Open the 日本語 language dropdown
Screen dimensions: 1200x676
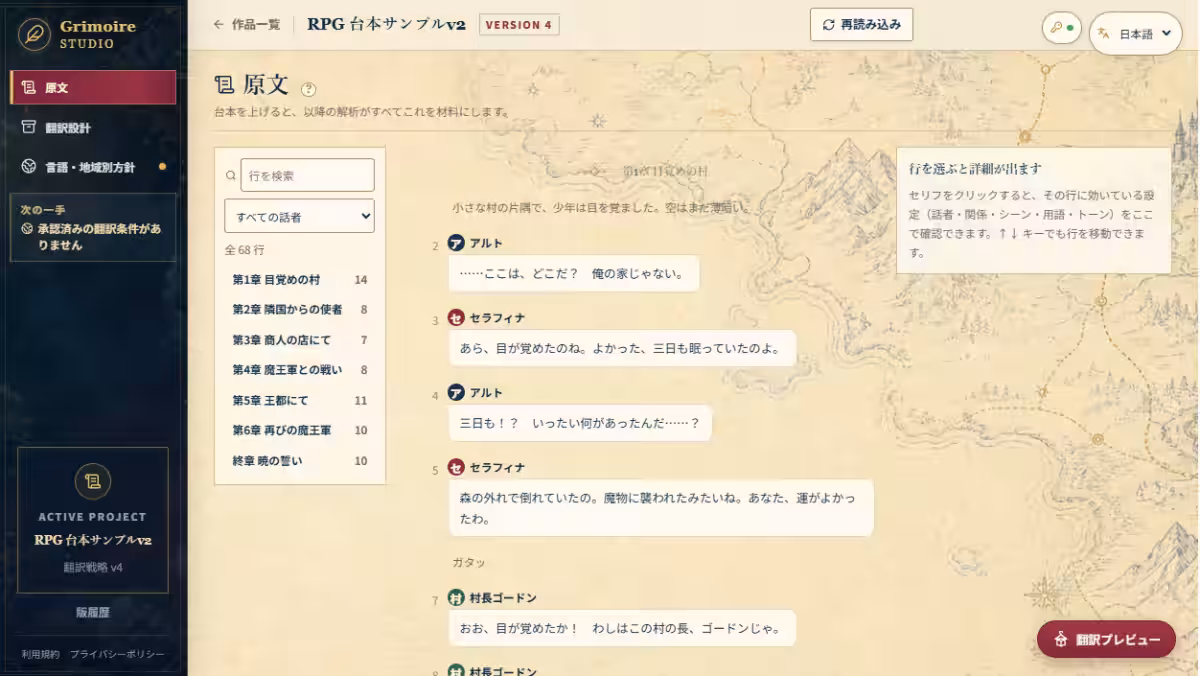click(1135, 33)
